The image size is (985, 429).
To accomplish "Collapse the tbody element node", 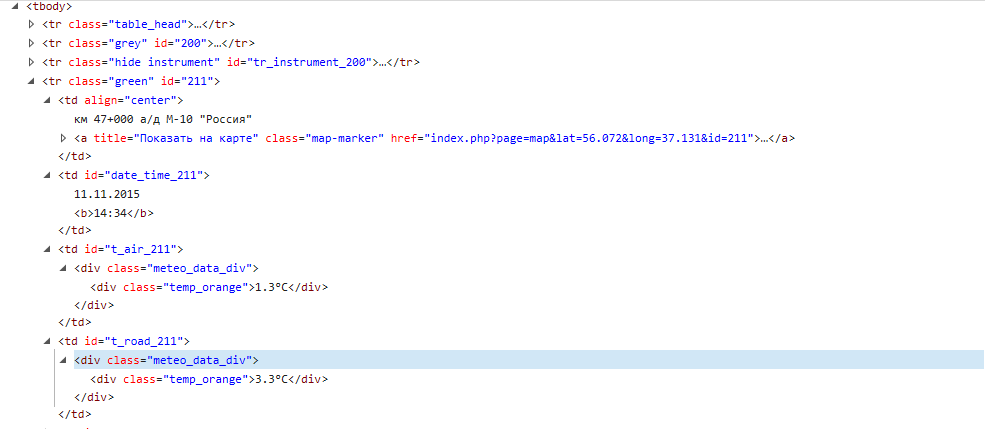I will pyautogui.click(x=17, y=5).
